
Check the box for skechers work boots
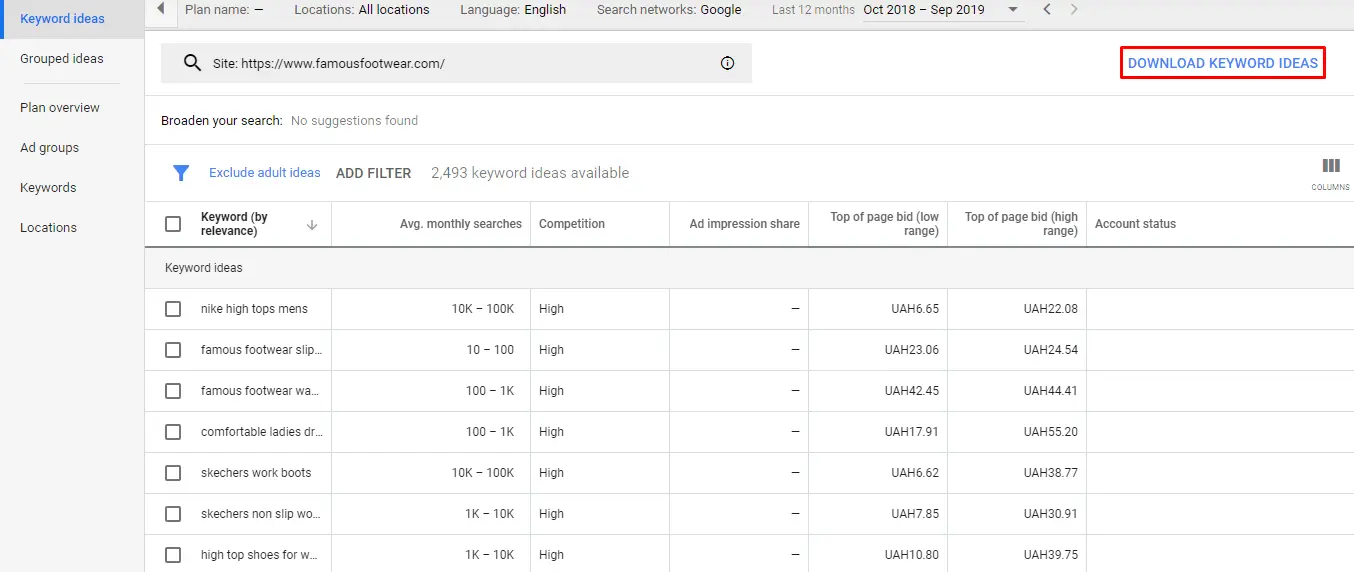click(173, 473)
